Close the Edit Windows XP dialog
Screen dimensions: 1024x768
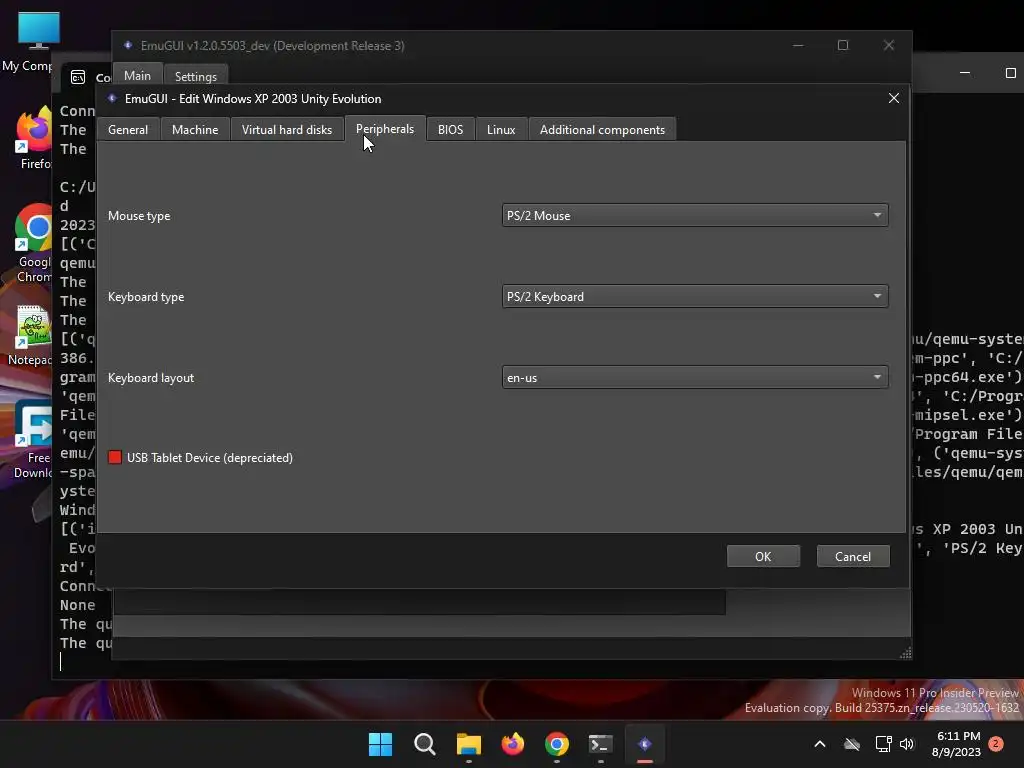893,98
